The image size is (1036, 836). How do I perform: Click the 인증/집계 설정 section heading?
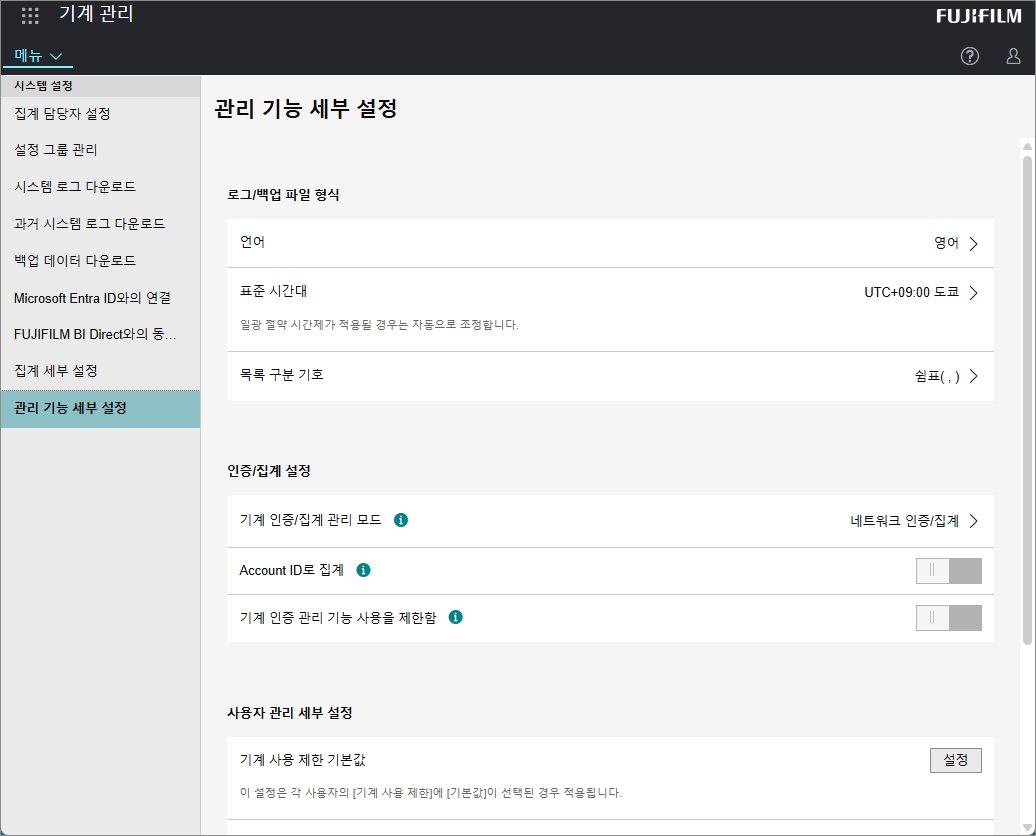269,471
